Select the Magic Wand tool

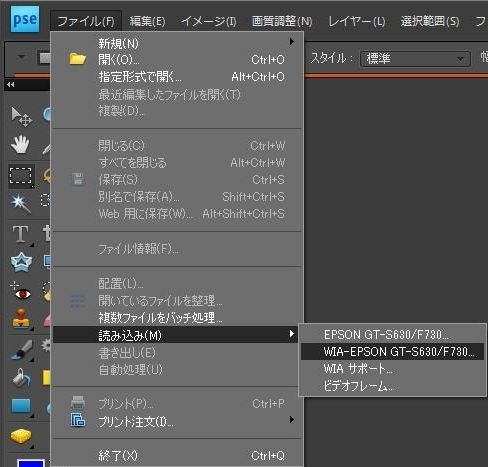21,203
